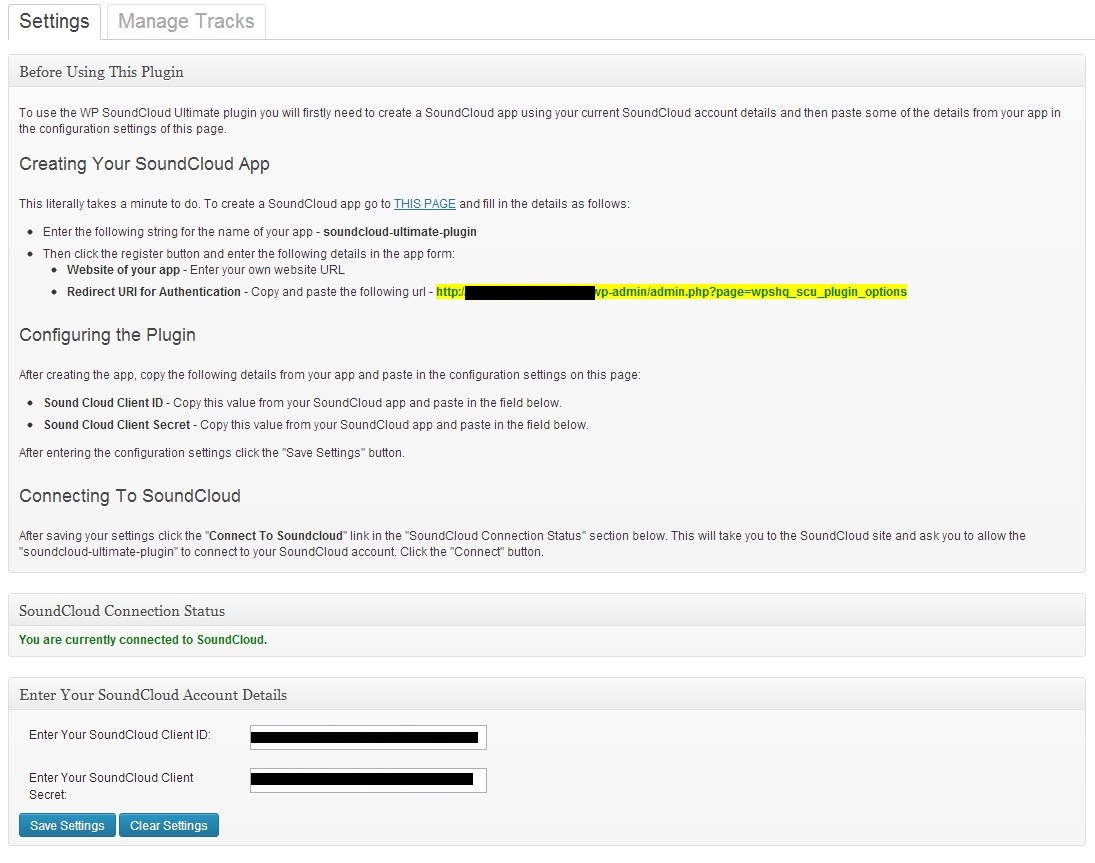Click the 'Enter Your SoundCloud Client Secret:' label
This screenshot has height=863, width=1095.
coord(111,786)
